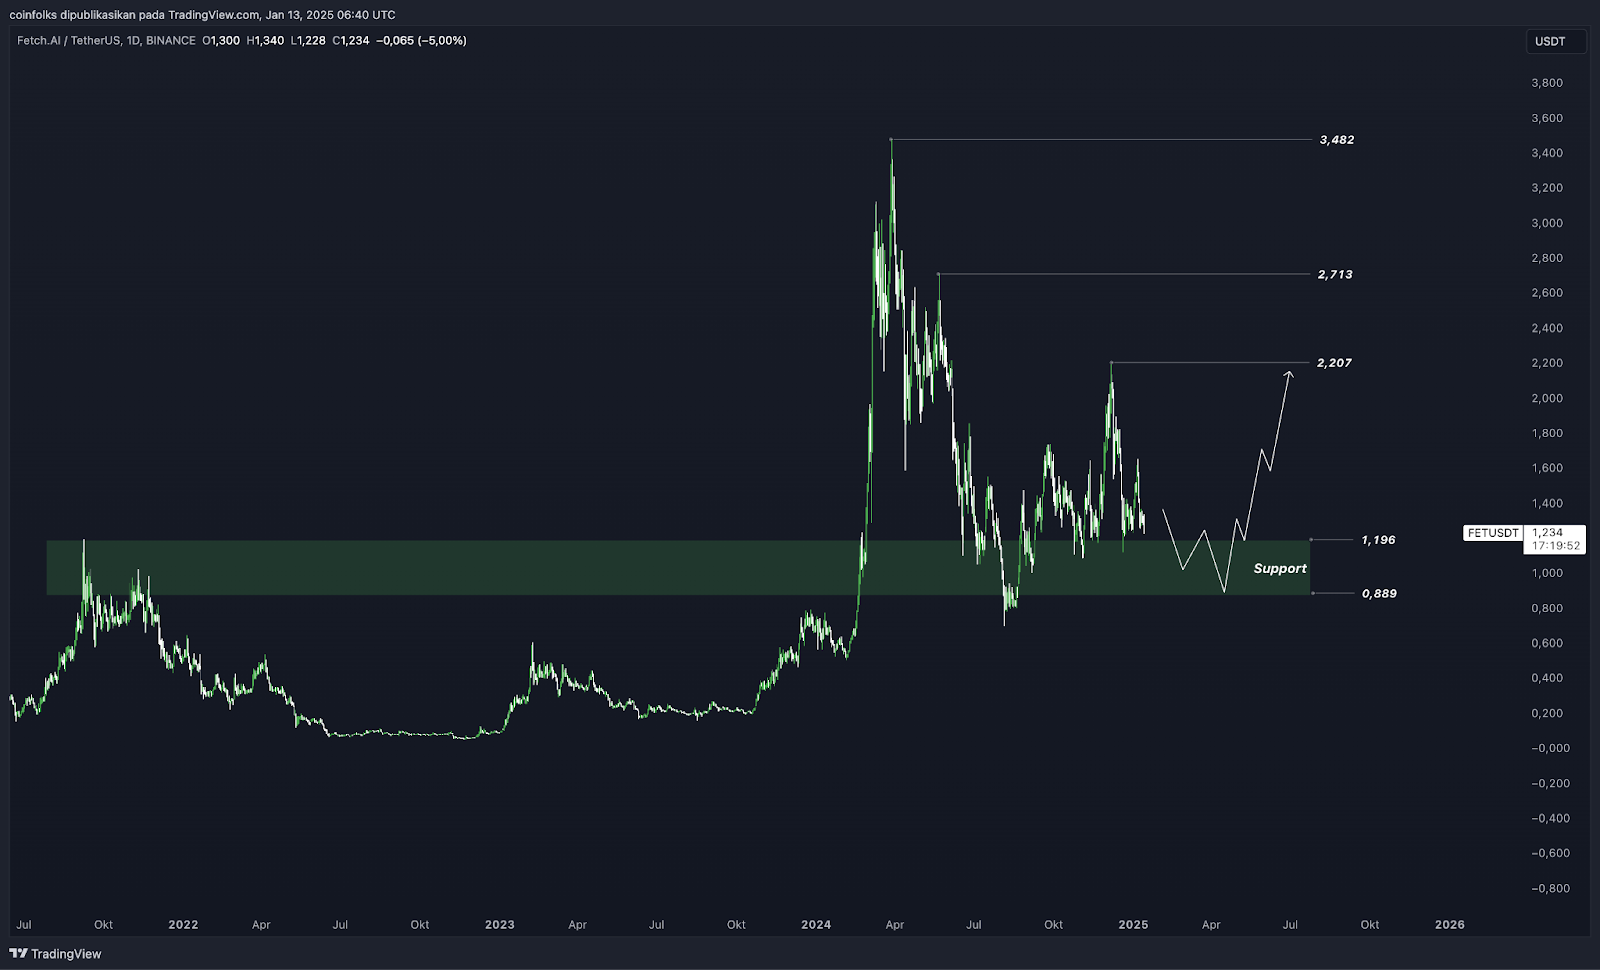Click the close value C1,234
The height and width of the screenshot is (970, 1600).
click(x=351, y=41)
